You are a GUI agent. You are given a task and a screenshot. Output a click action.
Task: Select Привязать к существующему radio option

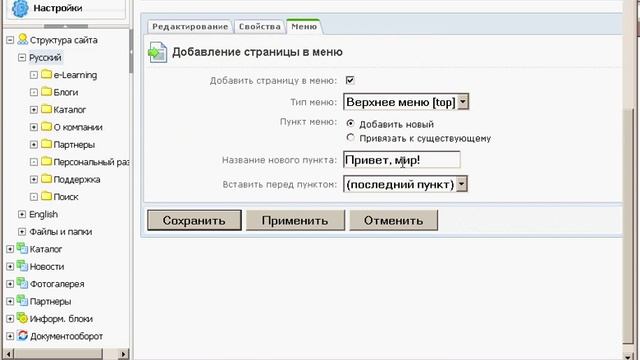[x=350, y=138]
